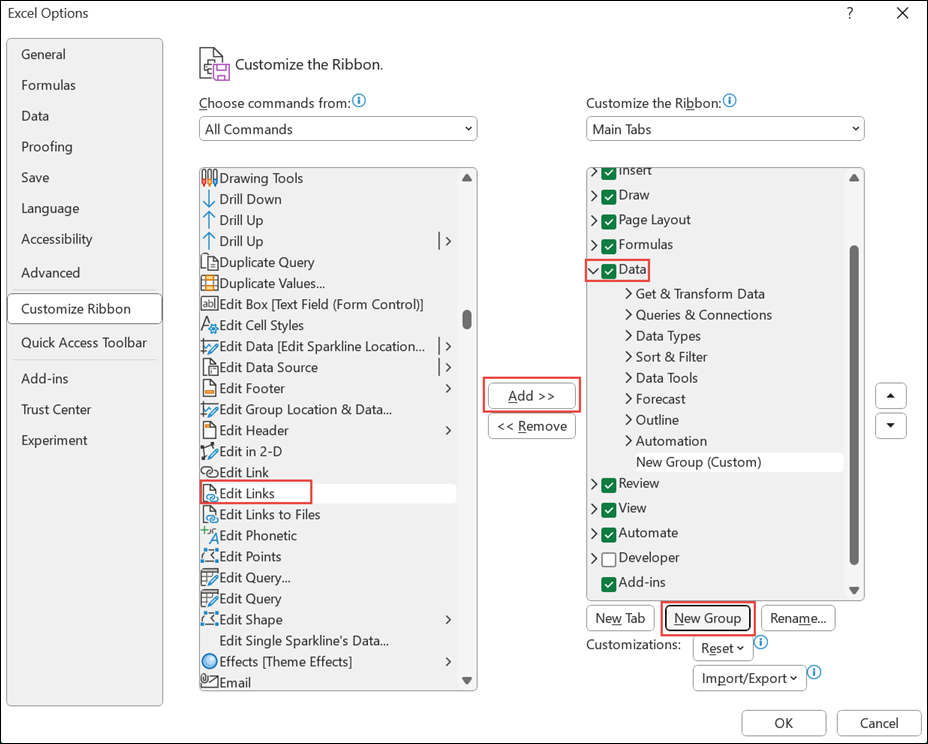Toggle the Review tab checkbox

pyautogui.click(x=608, y=484)
